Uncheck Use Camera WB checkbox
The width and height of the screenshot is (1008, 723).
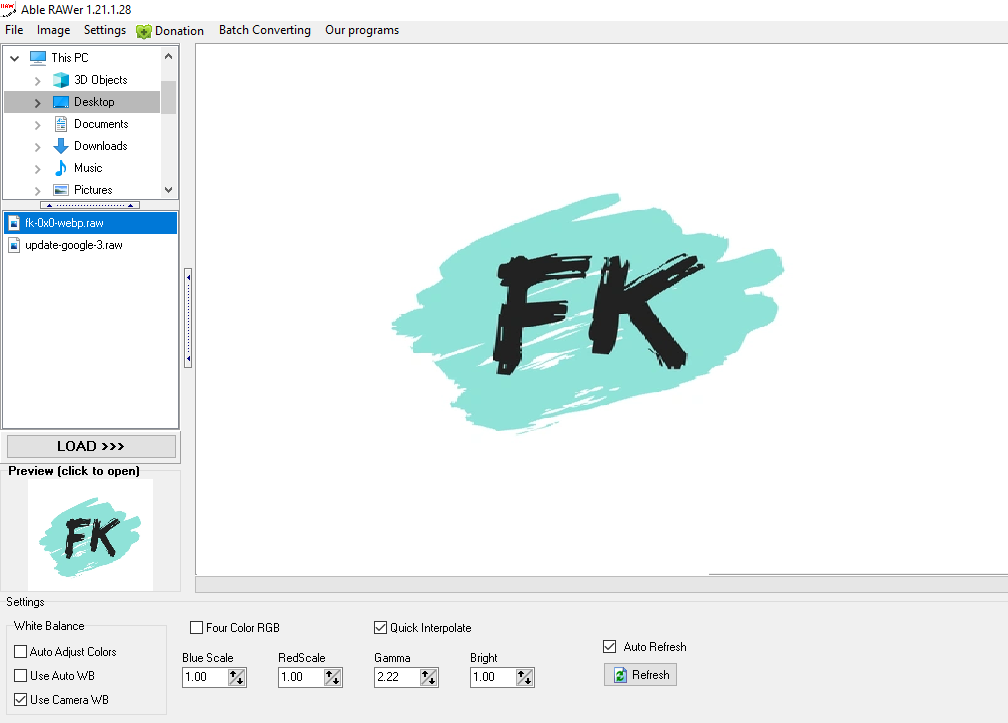(21, 700)
